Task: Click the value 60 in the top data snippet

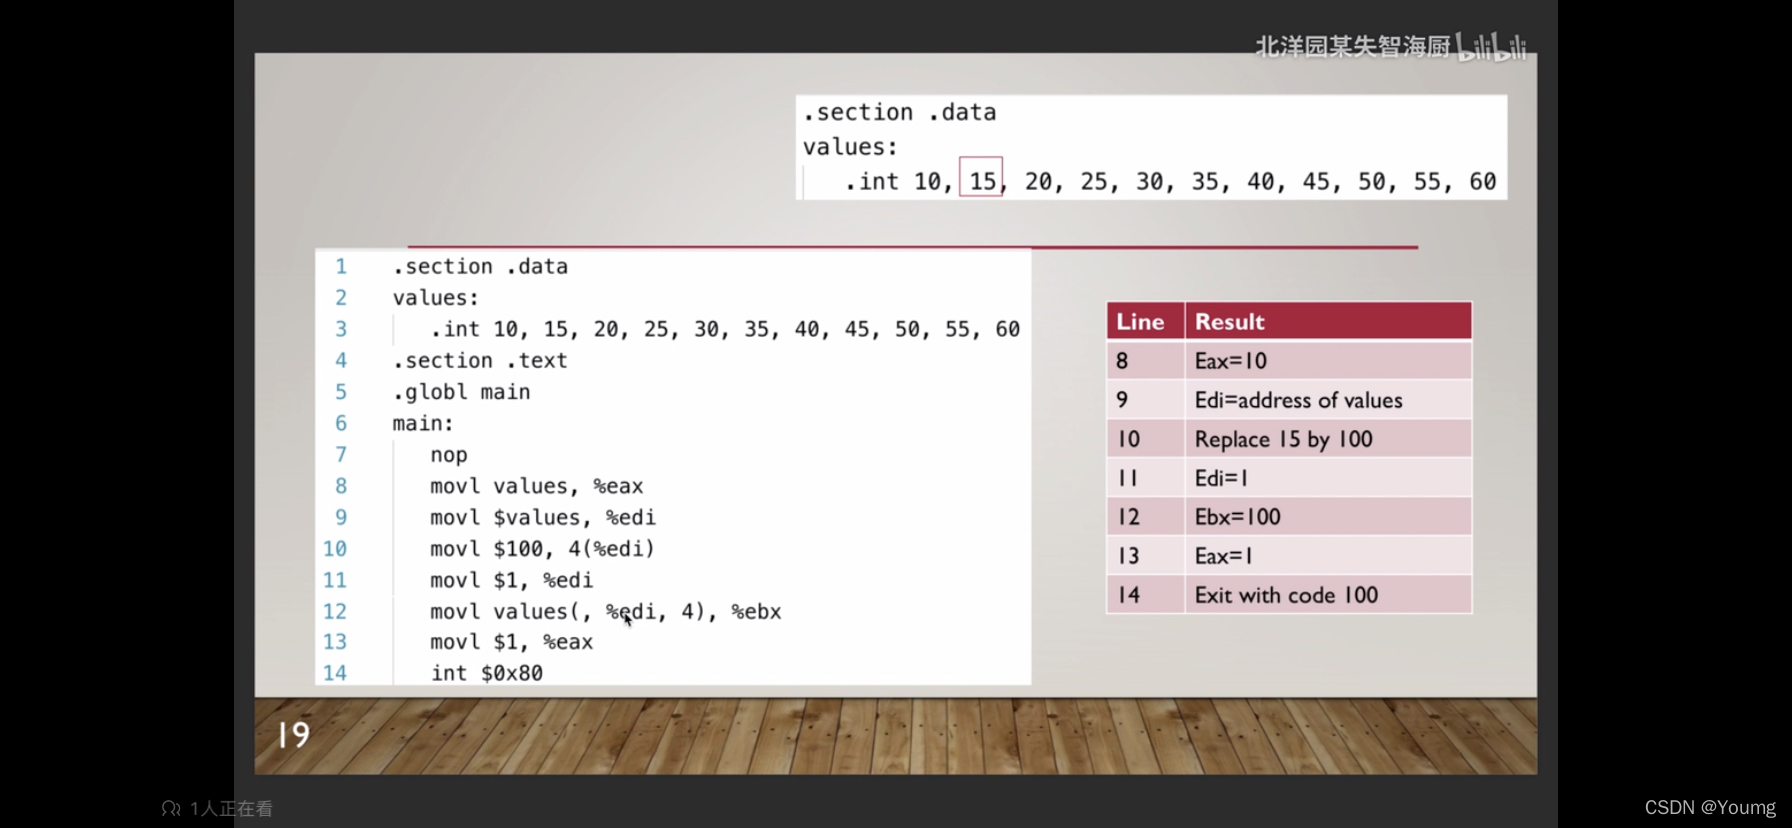Action: click(x=1482, y=181)
